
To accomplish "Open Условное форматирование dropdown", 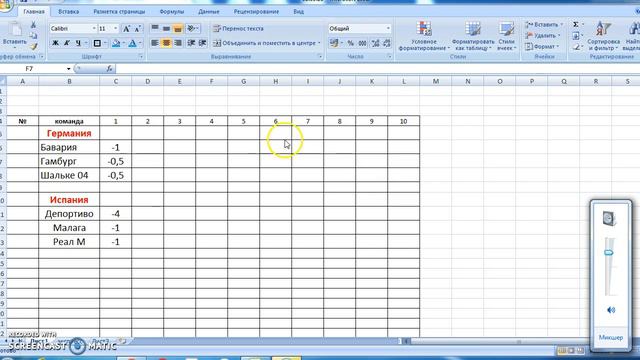I will tap(424, 36).
